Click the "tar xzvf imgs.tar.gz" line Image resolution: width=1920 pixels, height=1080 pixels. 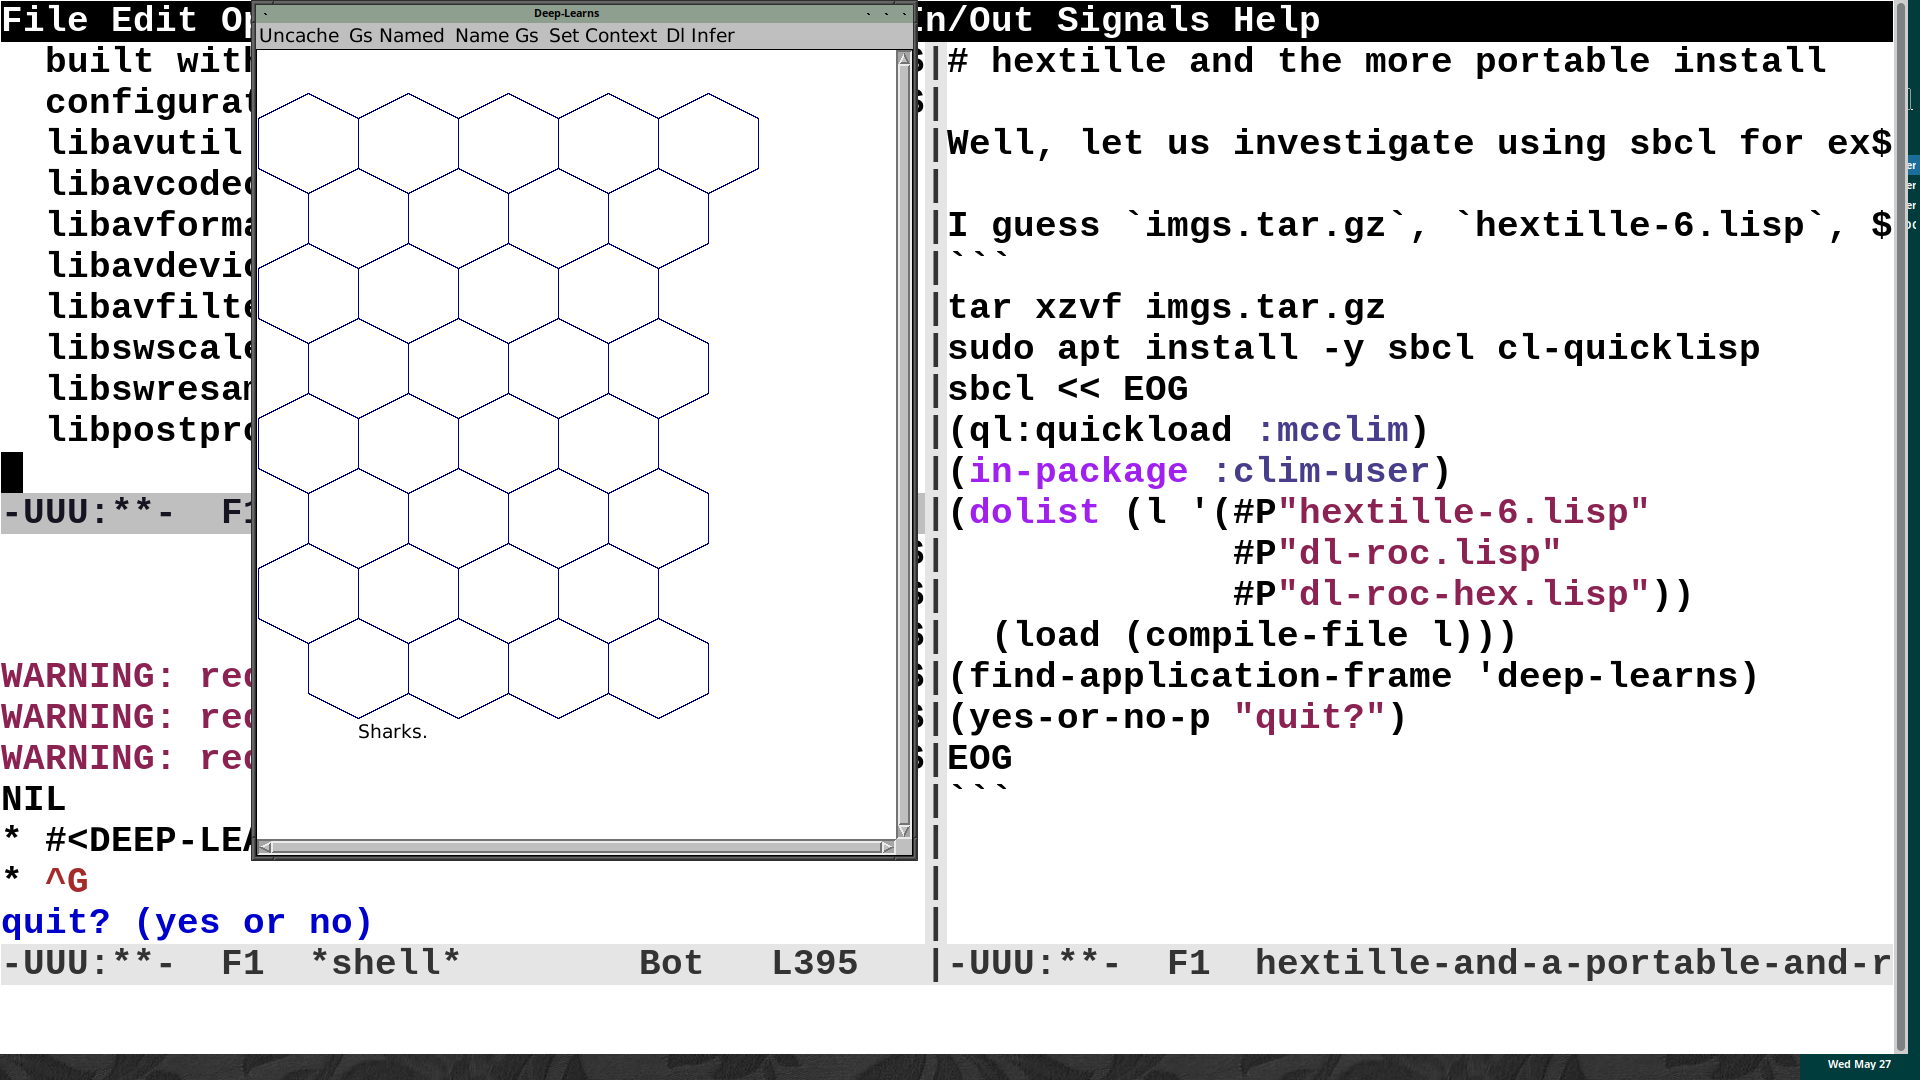tap(1166, 307)
